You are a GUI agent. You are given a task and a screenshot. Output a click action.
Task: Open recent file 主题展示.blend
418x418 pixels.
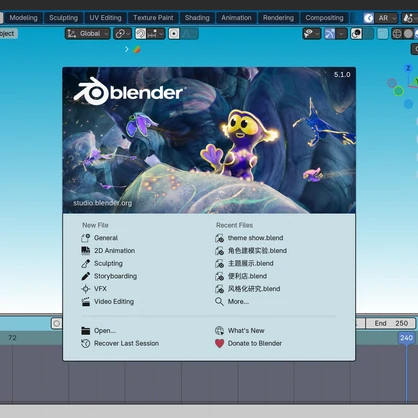(x=244, y=263)
